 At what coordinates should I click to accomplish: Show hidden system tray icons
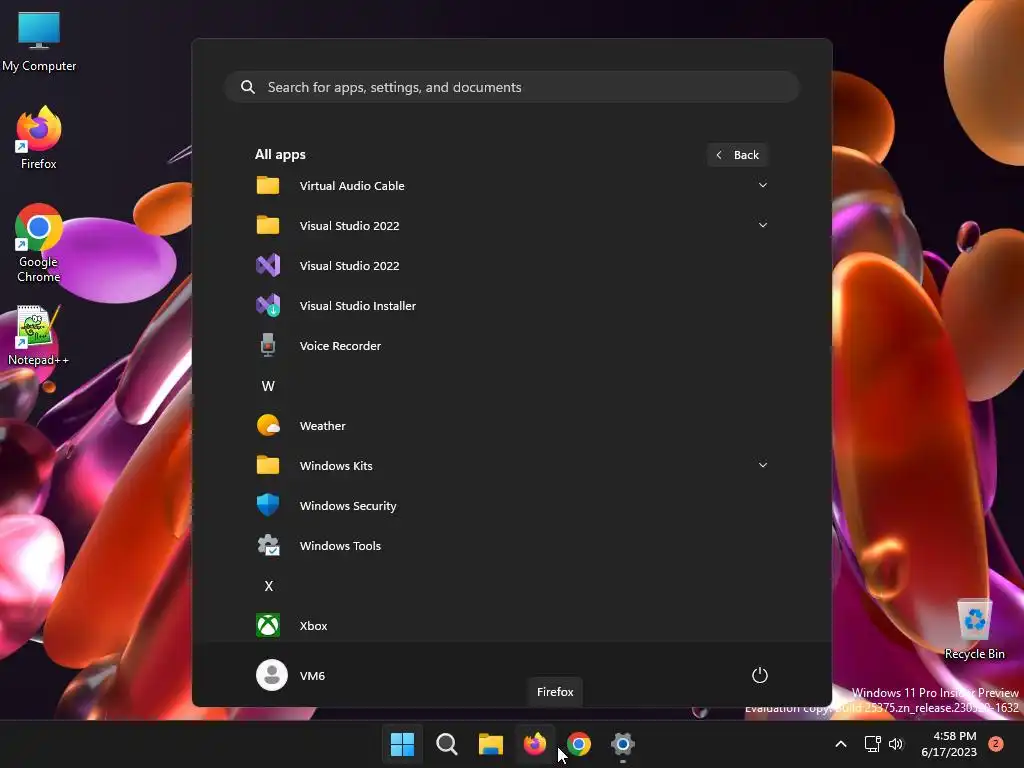(x=841, y=744)
